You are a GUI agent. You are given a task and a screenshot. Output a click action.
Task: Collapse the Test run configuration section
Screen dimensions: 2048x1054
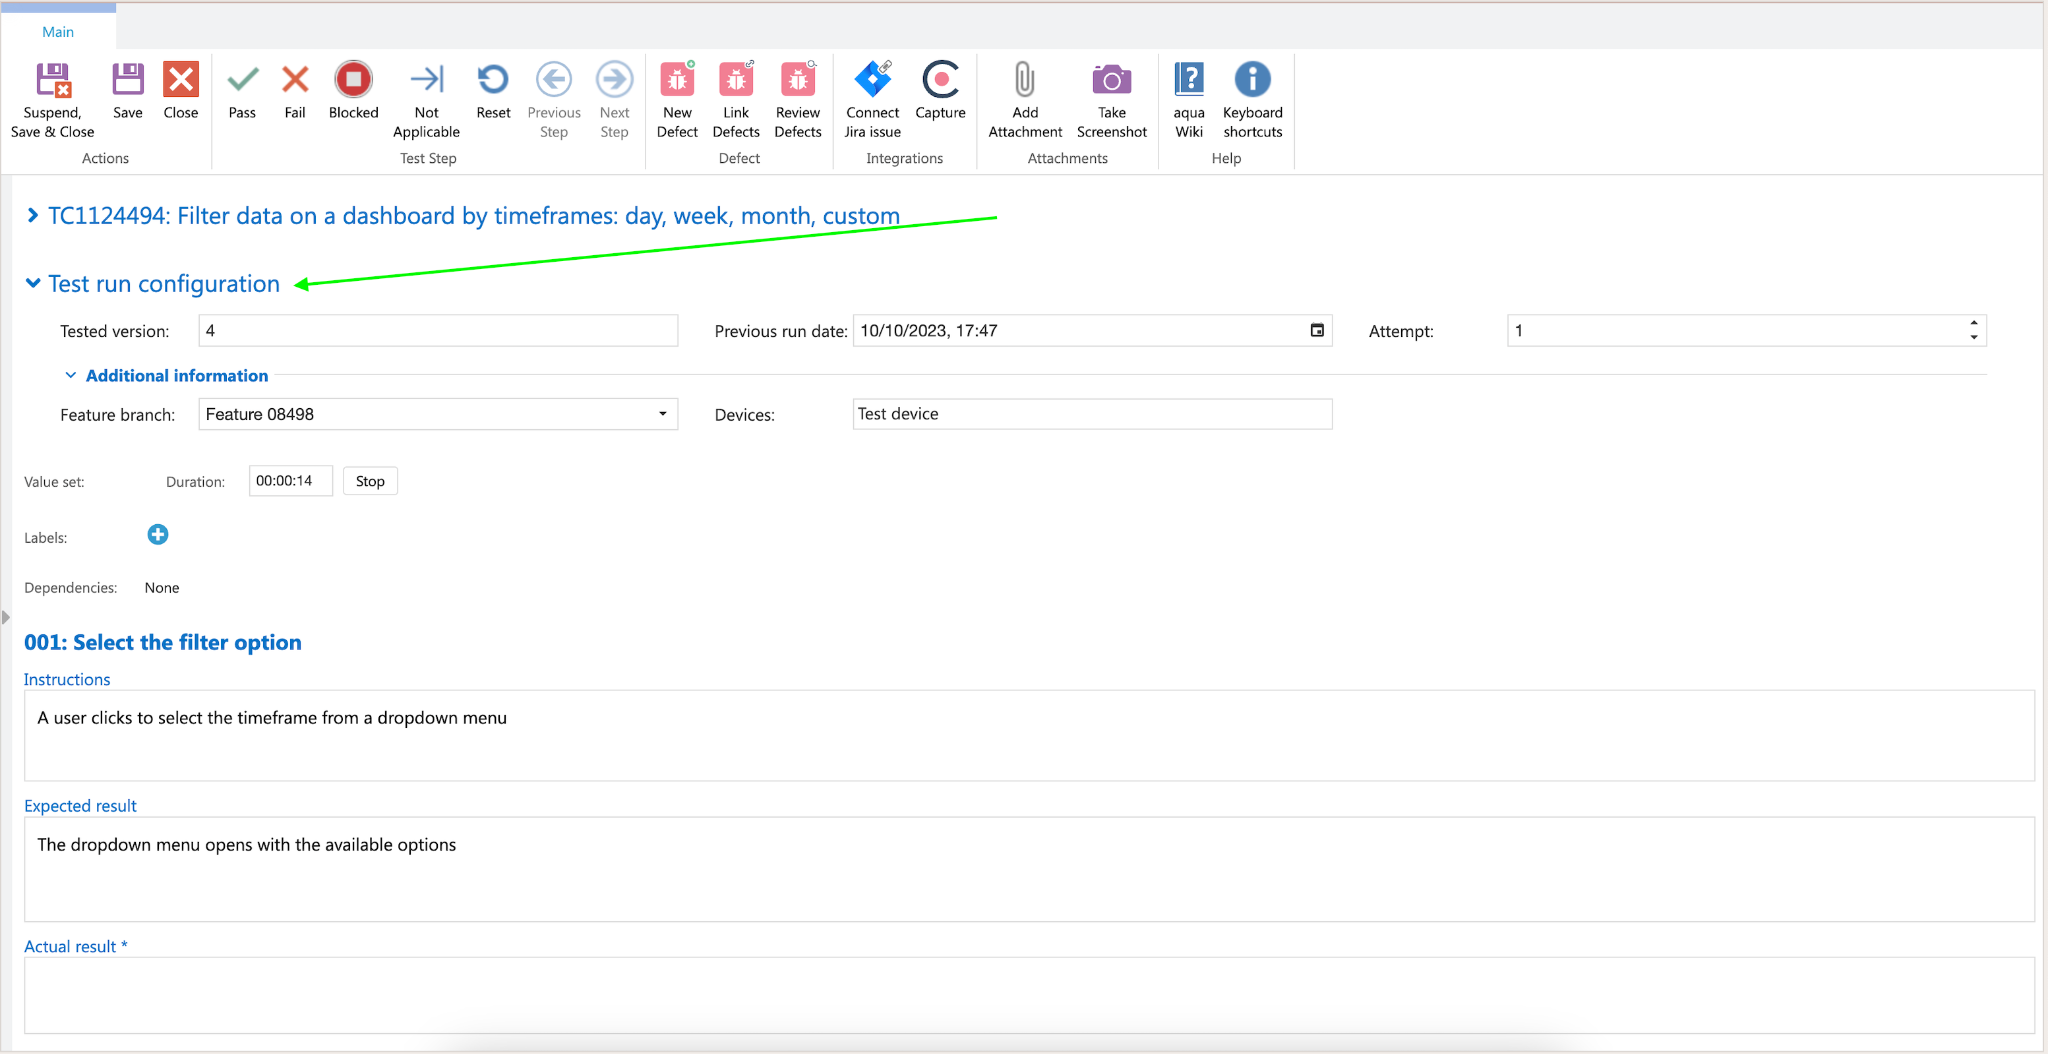(x=33, y=284)
